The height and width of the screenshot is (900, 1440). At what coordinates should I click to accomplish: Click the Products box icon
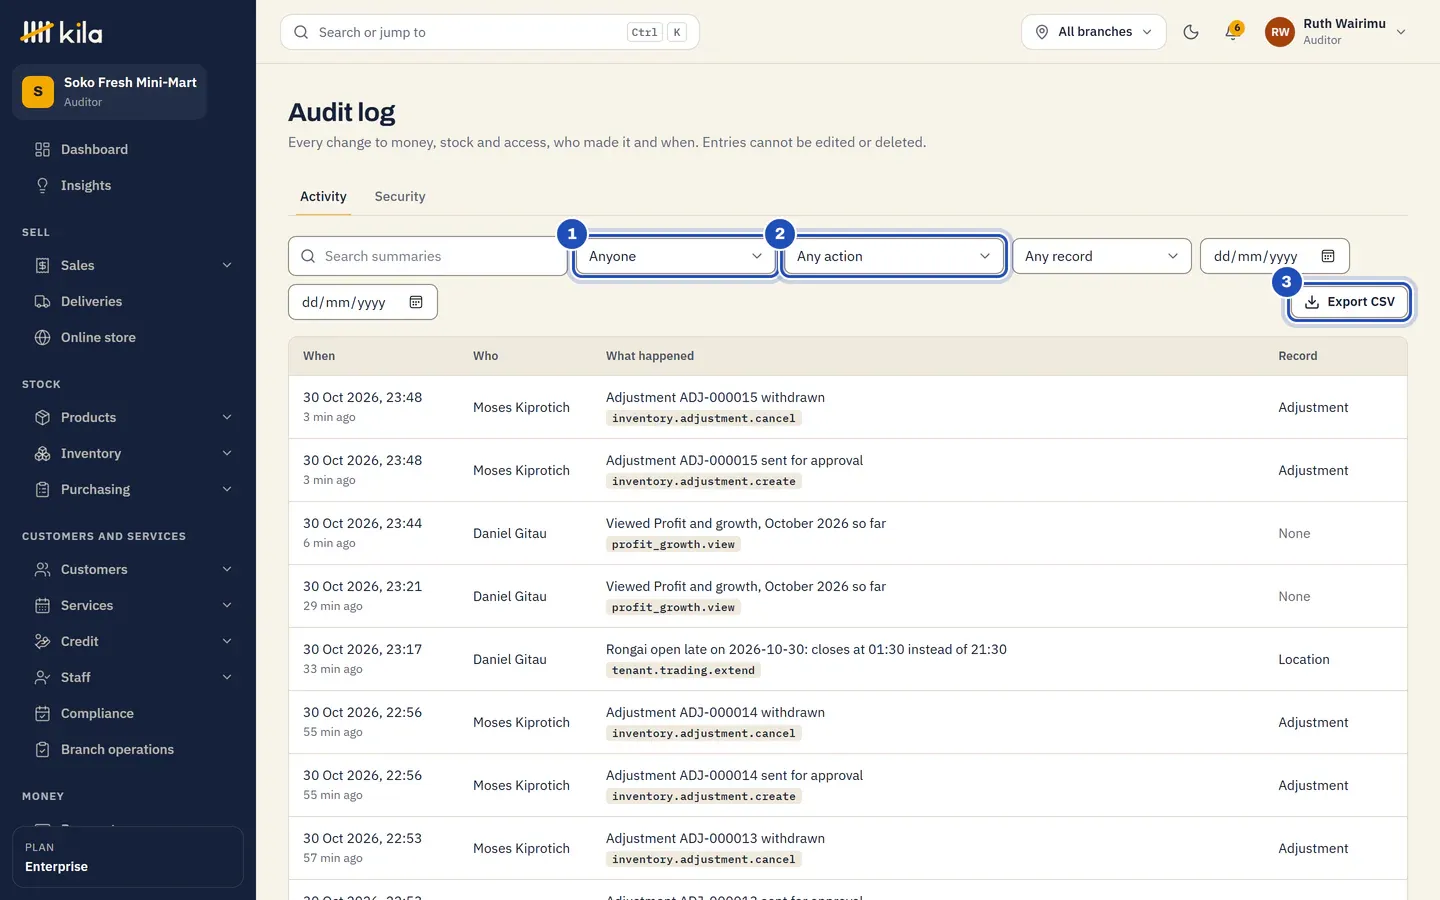pos(42,417)
